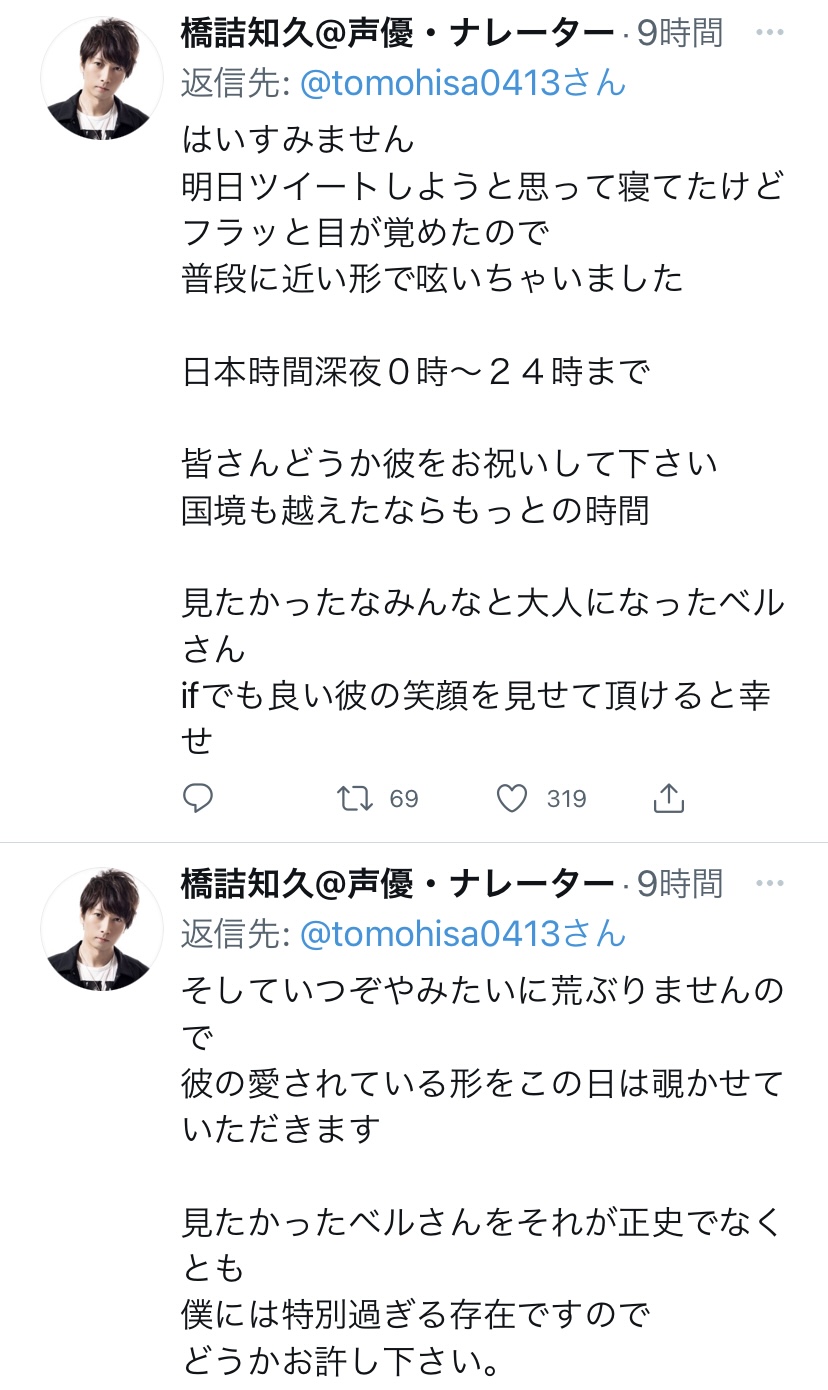The image size is (828, 1390).
Task: Tap the reply speech bubble icon
Action: pos(198,798)
